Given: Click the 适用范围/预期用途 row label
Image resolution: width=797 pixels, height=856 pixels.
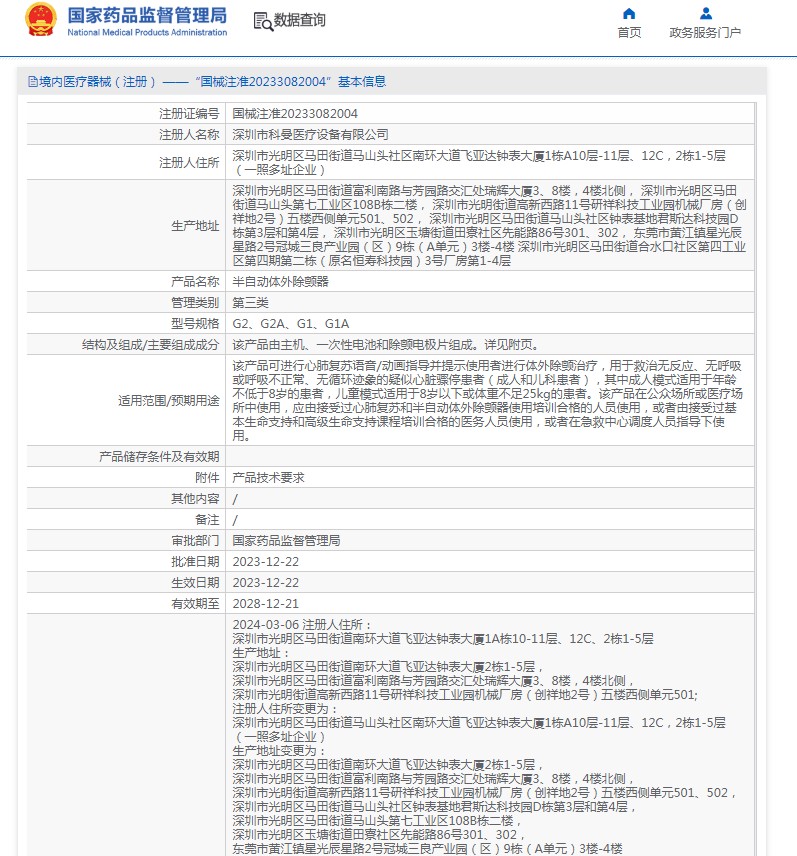Looking at the screenshot, I should point(168,401).
